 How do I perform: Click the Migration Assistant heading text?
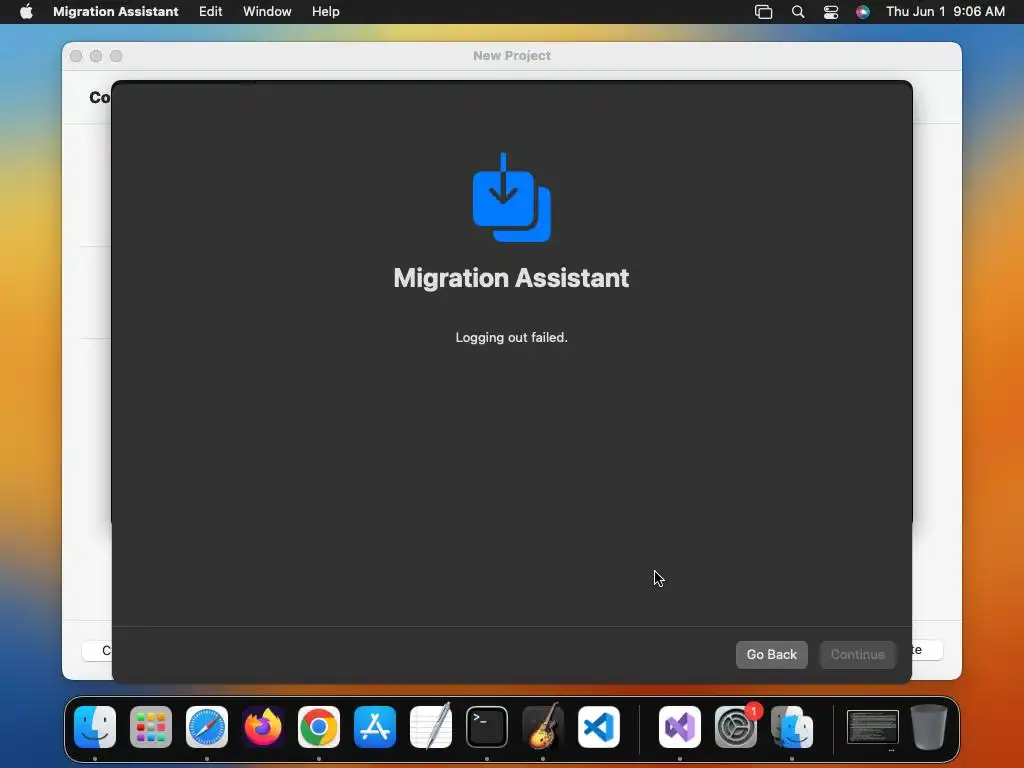tap(511, 278)
